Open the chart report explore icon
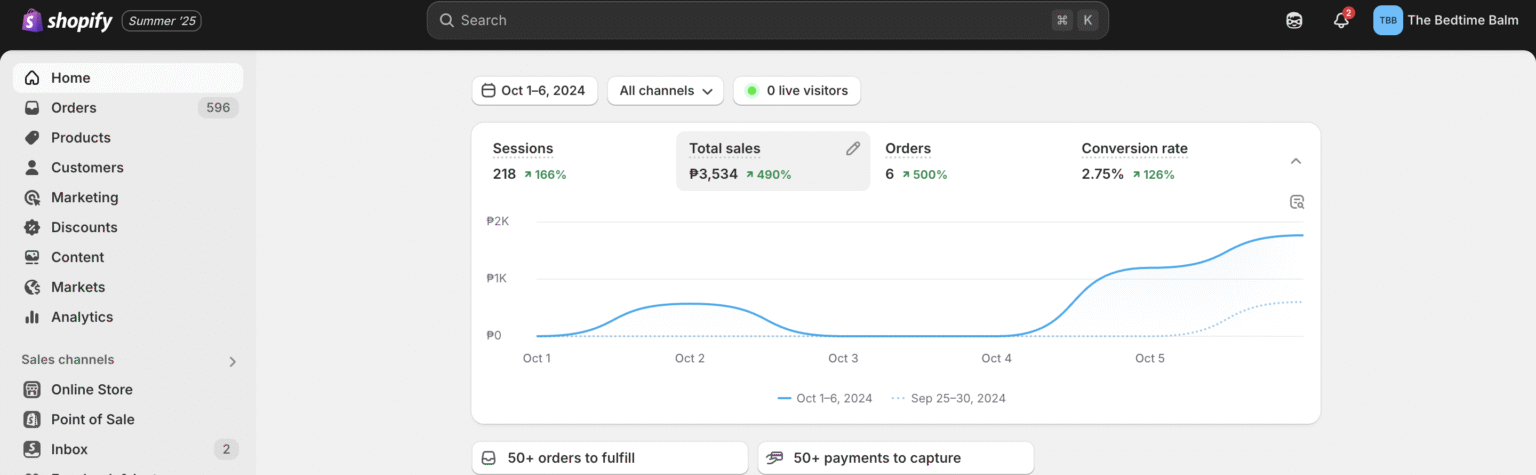 1297,202
